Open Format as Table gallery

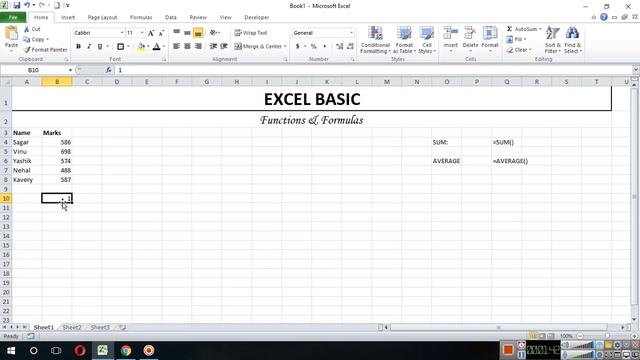[404, 40]
